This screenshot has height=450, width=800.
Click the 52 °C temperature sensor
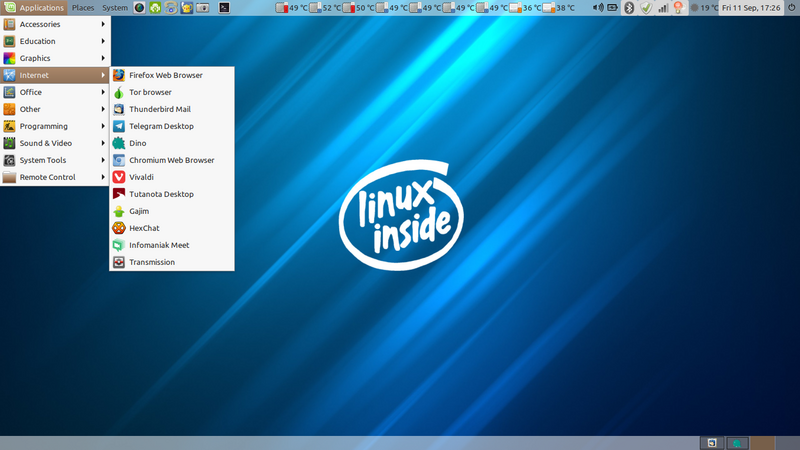coord(325,8)
